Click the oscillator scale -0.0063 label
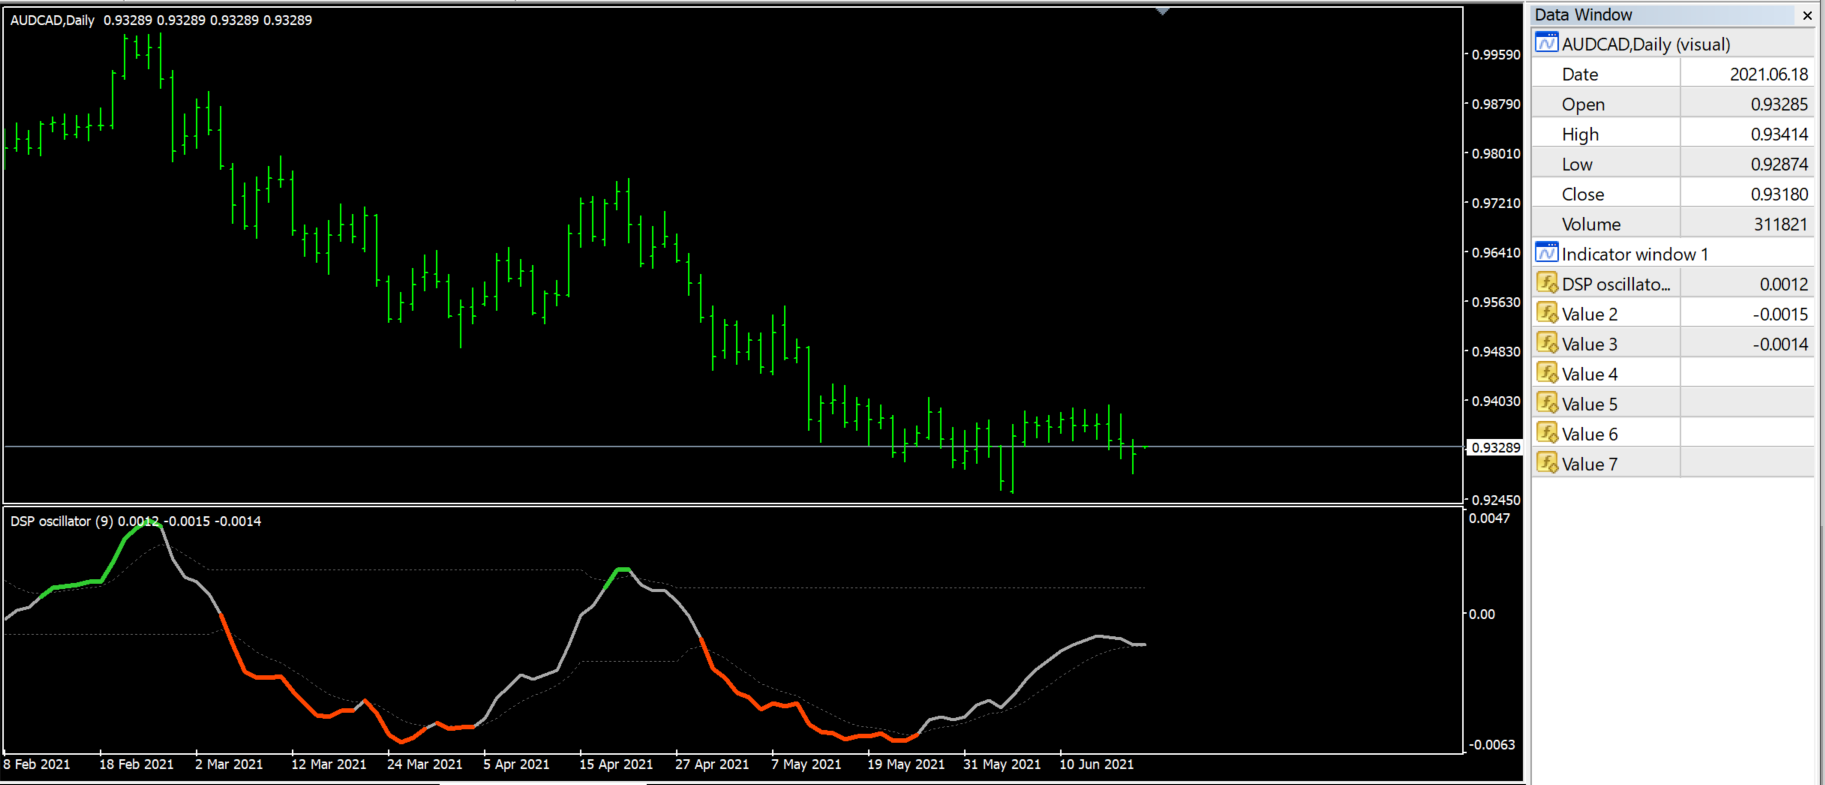Screen dimensions: 1825x785 coord(1491,745)
